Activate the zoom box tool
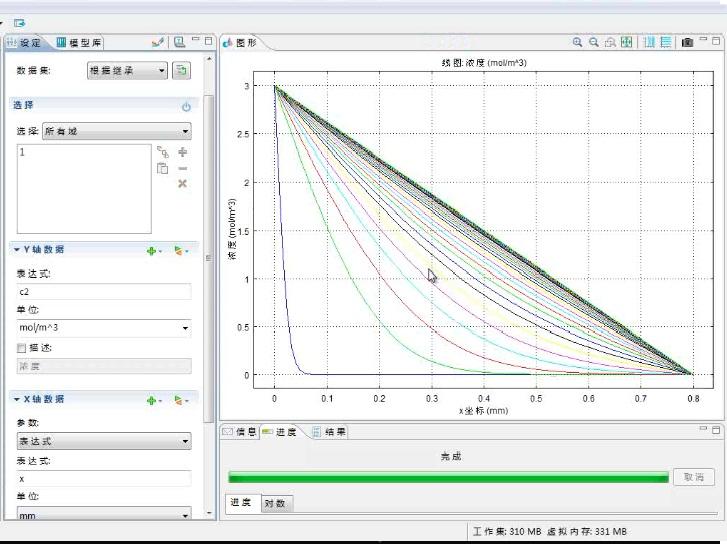Image resolution: width=727 pixels, height=544 pixels. pyautogui.click(x=610, y=42)
